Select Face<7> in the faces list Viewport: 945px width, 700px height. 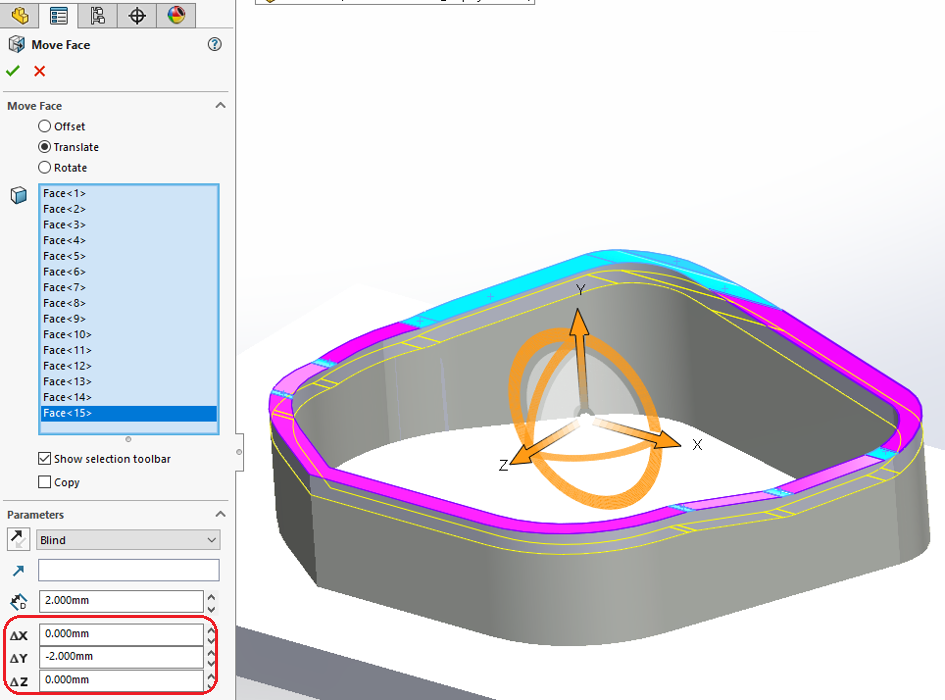coord(65,287)
